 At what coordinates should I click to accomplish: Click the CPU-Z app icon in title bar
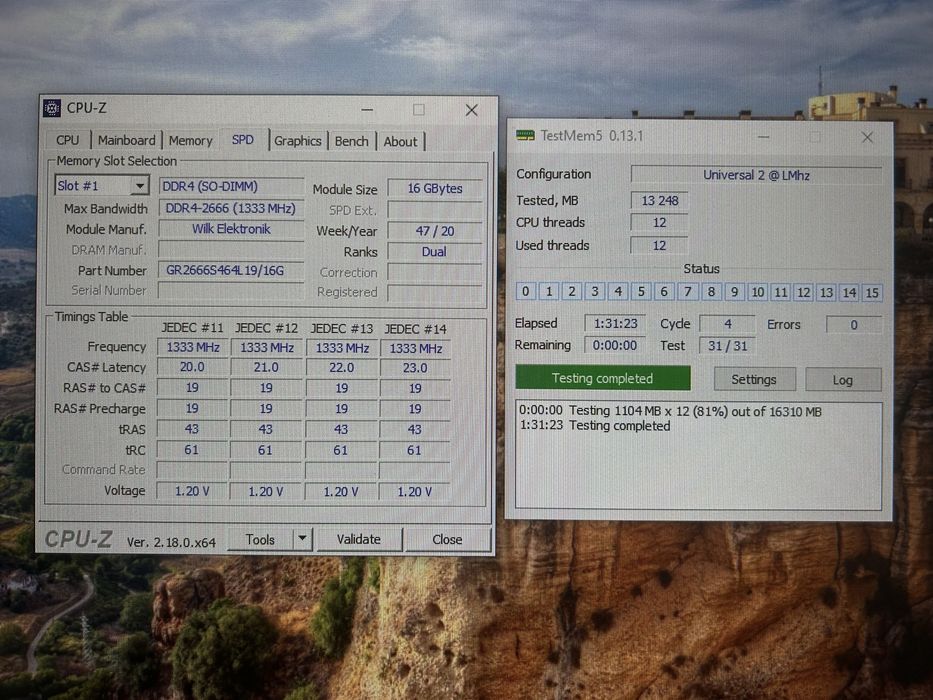(x=52, y=108)
